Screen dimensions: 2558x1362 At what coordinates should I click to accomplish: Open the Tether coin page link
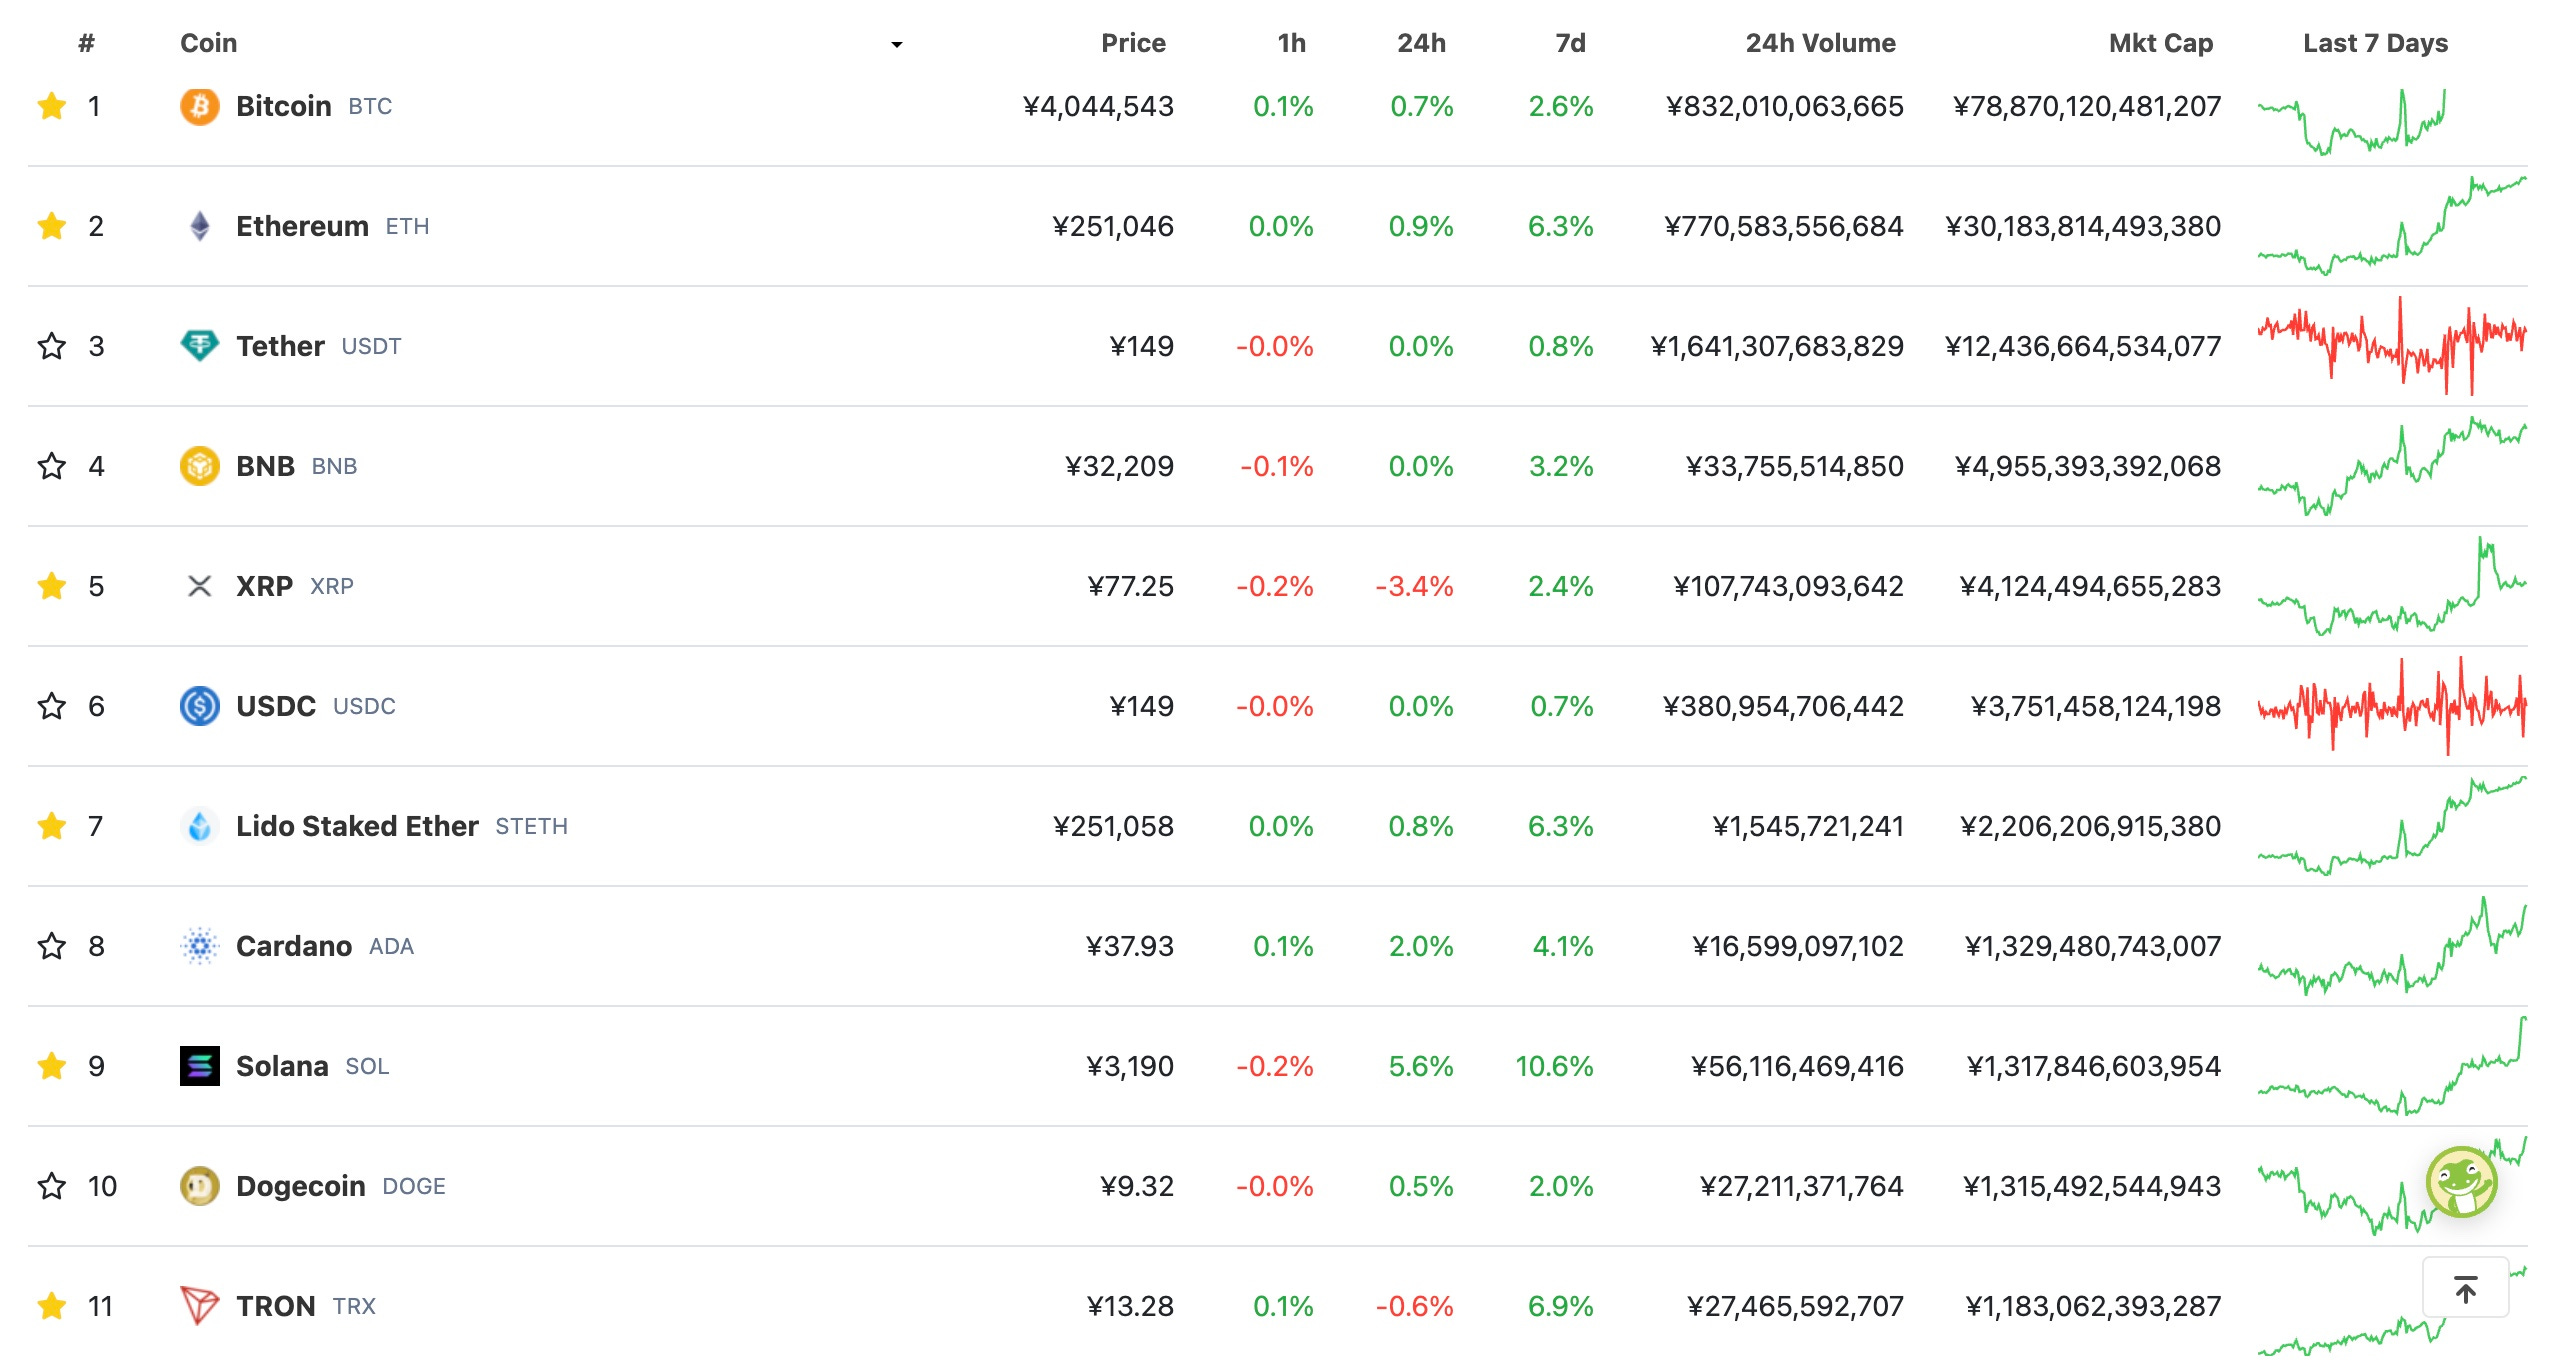(280, 346)
